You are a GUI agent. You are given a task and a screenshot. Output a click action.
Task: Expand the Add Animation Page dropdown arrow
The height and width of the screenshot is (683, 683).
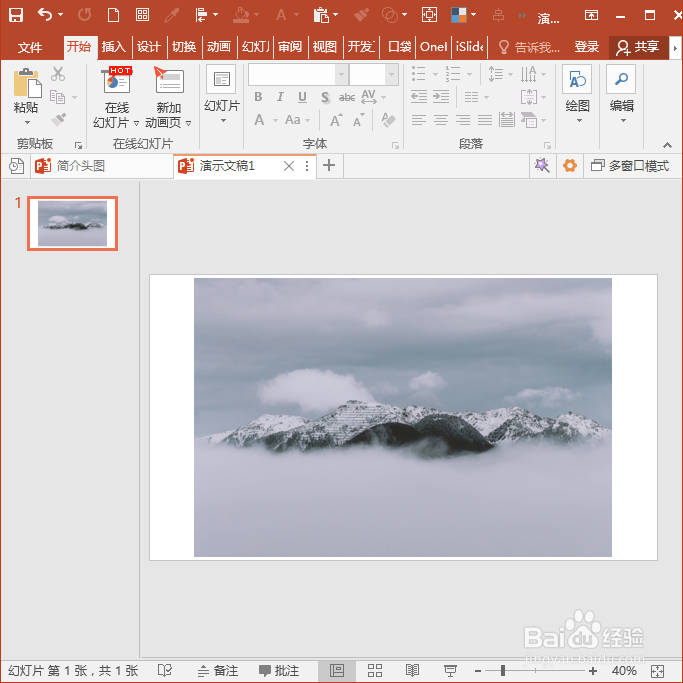point(189,123)
